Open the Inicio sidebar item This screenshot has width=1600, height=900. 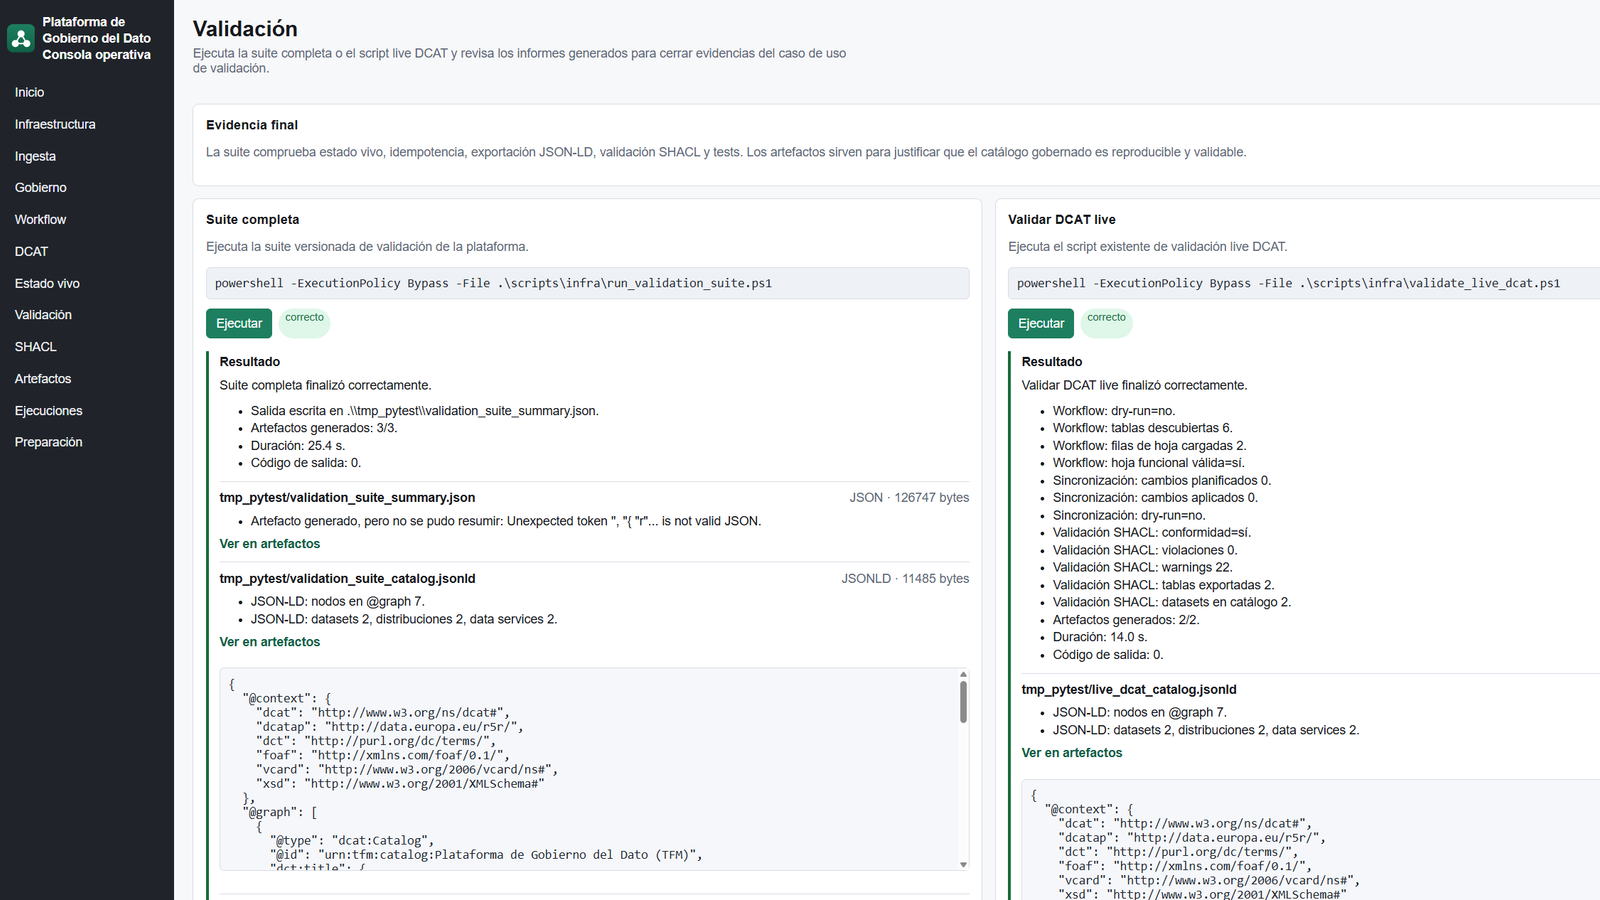[x=29, y=92]
